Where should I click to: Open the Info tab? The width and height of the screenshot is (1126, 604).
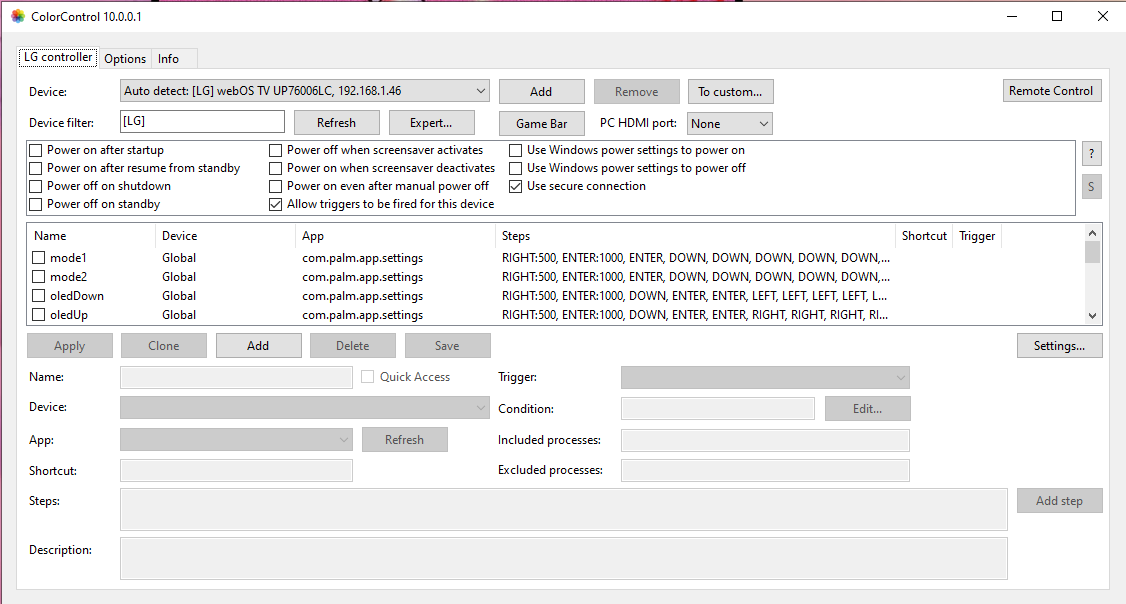(168, 59)
